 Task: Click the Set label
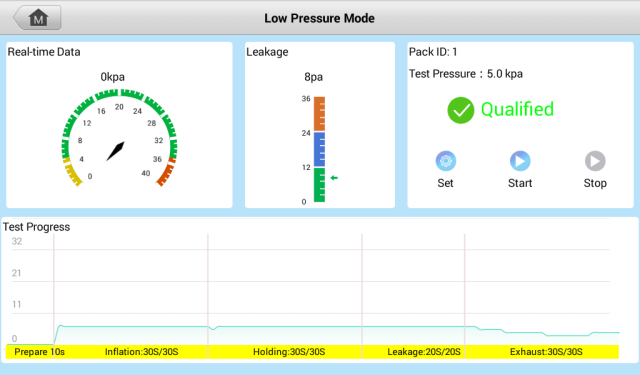click(445, 183)
